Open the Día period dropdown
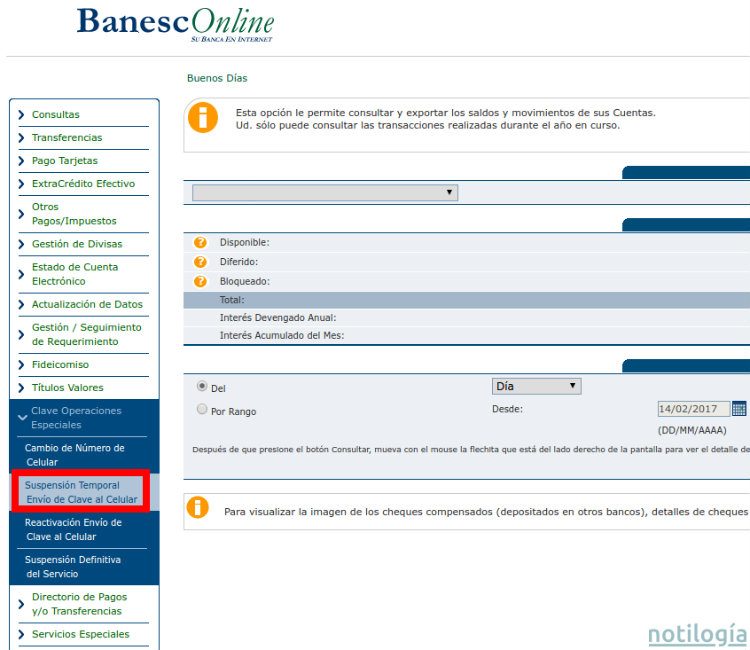The image size is (750, 650). 536,386
